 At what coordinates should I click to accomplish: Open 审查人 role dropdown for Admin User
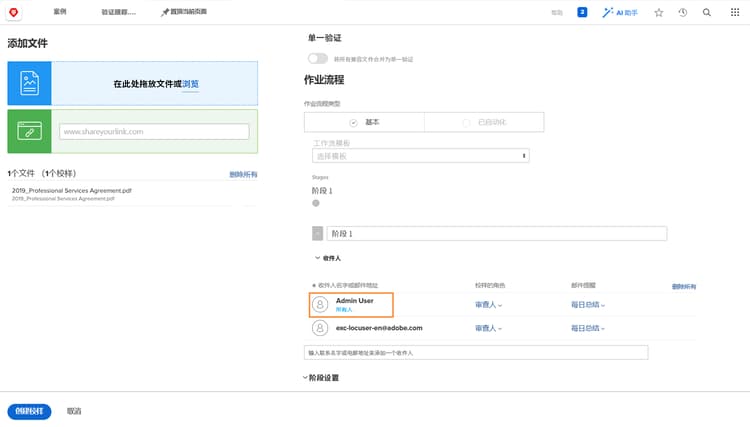click(x=488, y=305)
